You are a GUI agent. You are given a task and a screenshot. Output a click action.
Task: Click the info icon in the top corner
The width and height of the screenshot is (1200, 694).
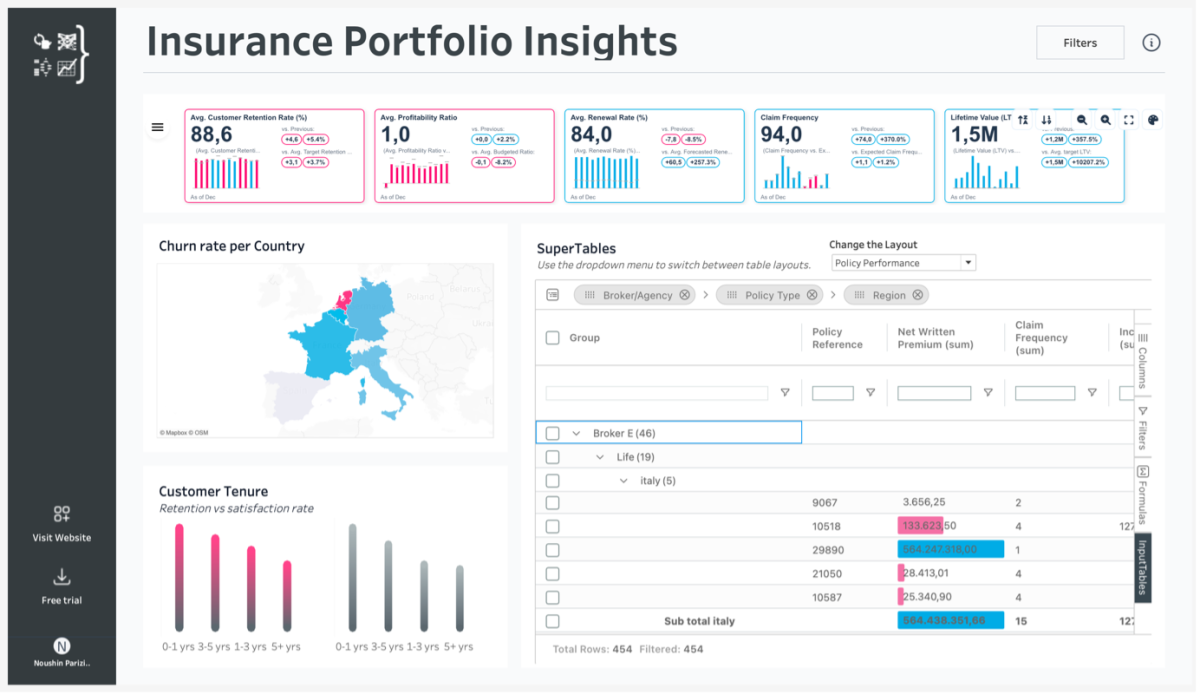tap(1151, 42)
